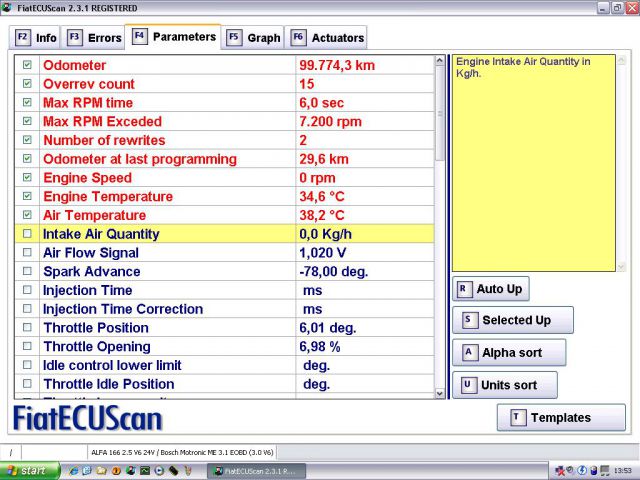Check the Throttle Position checkbox
640x480 pixels.
tap(27, 327)
